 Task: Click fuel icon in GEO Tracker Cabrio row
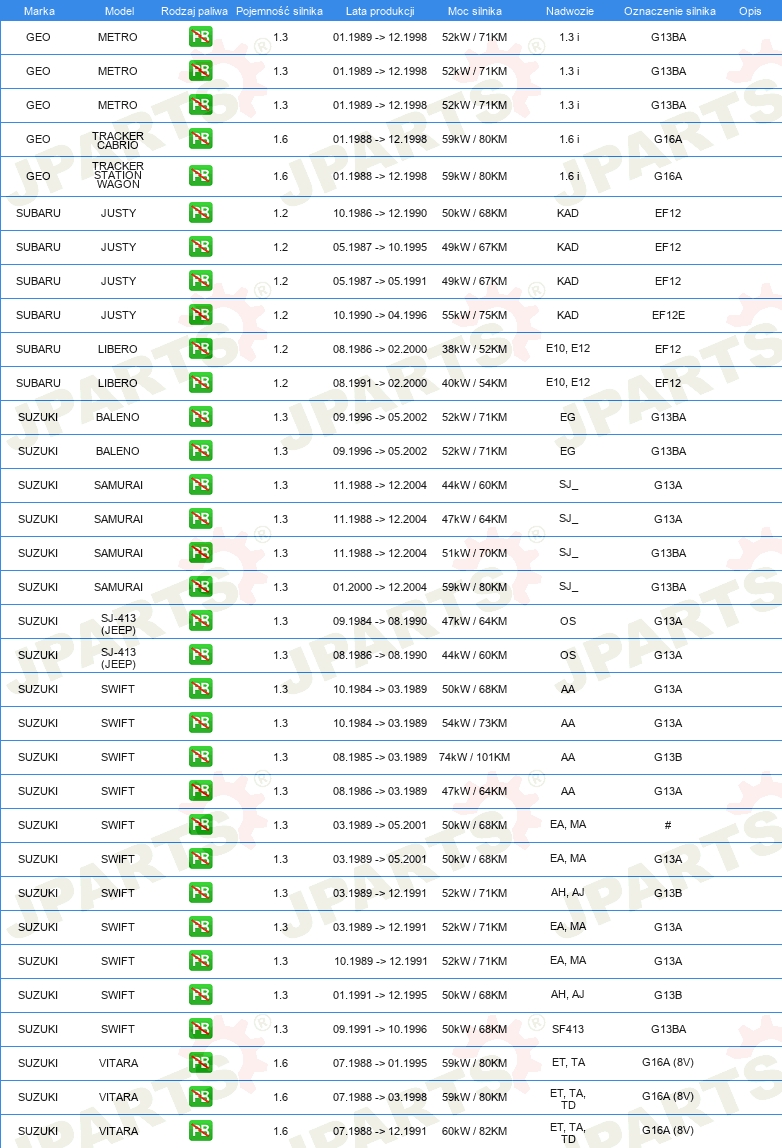click(201, 138)
